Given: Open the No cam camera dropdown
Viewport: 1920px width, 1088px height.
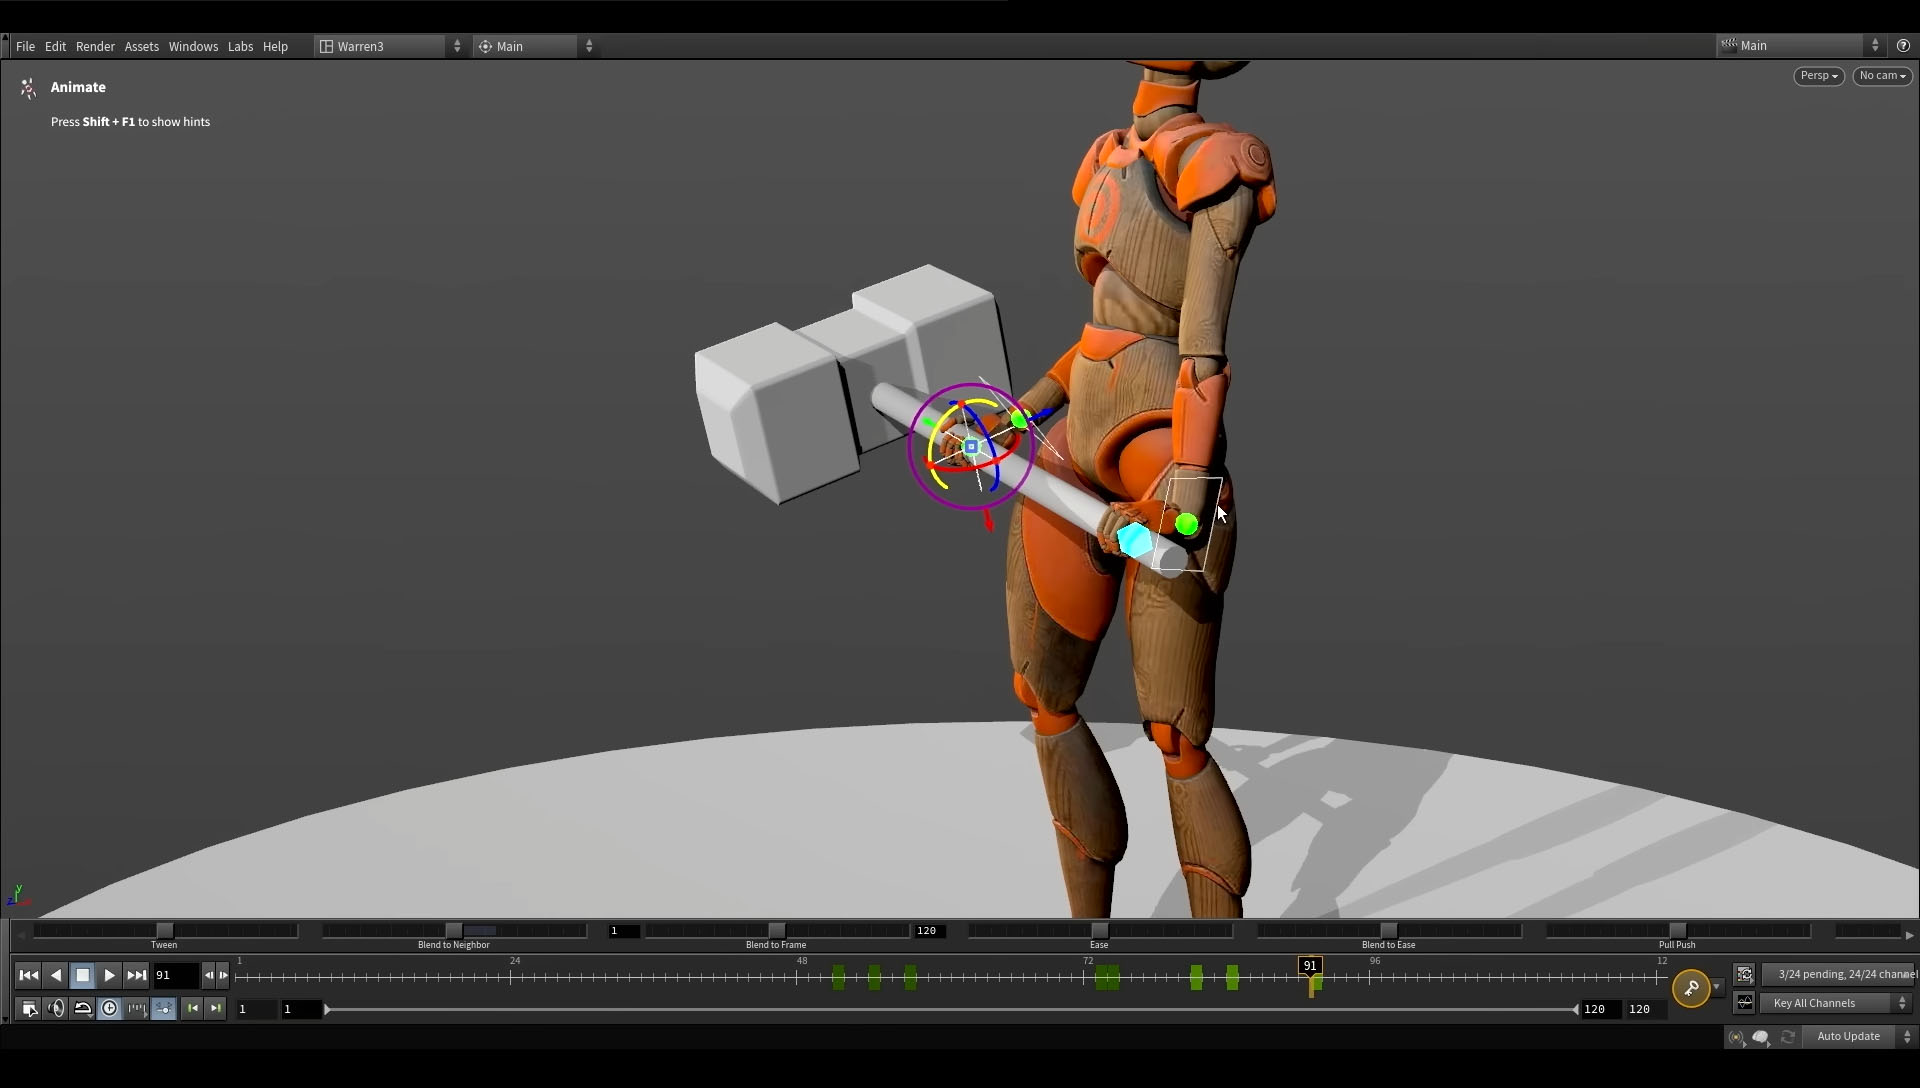Looking at the screenshot, I should click(1883, 76).
